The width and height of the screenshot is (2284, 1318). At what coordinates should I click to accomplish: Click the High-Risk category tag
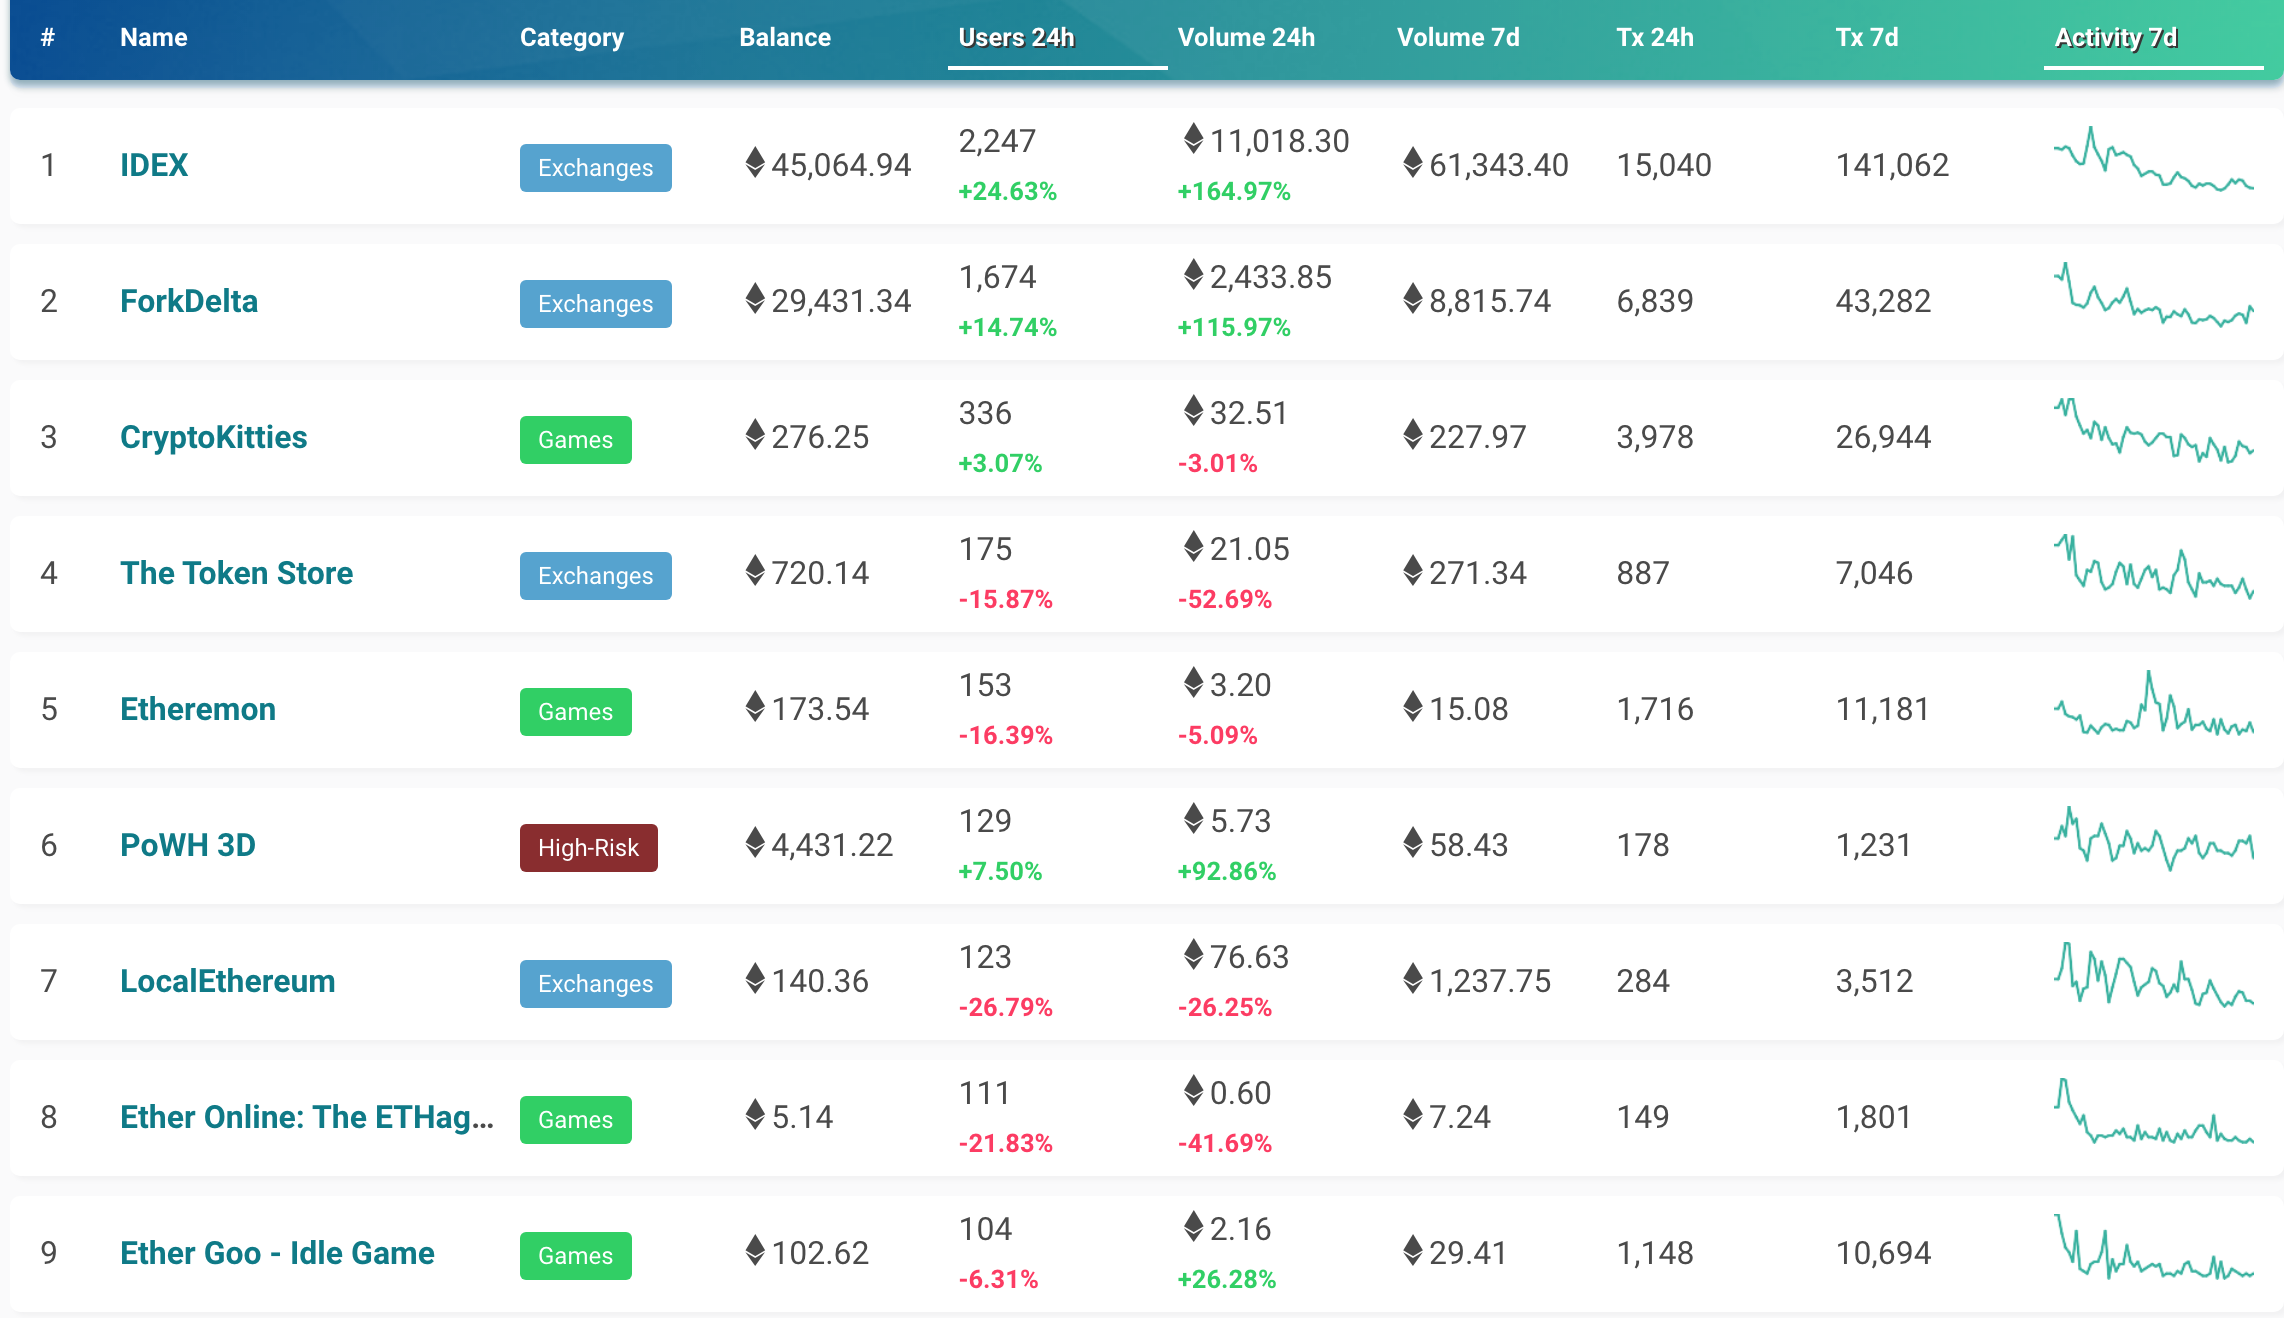589,848
